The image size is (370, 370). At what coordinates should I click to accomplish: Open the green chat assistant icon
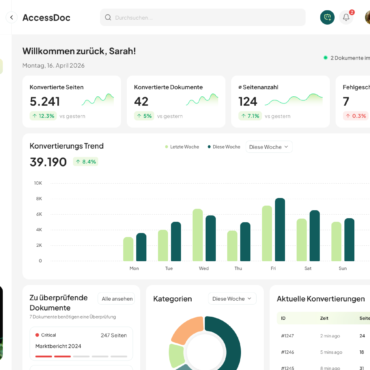click(327, 17)
